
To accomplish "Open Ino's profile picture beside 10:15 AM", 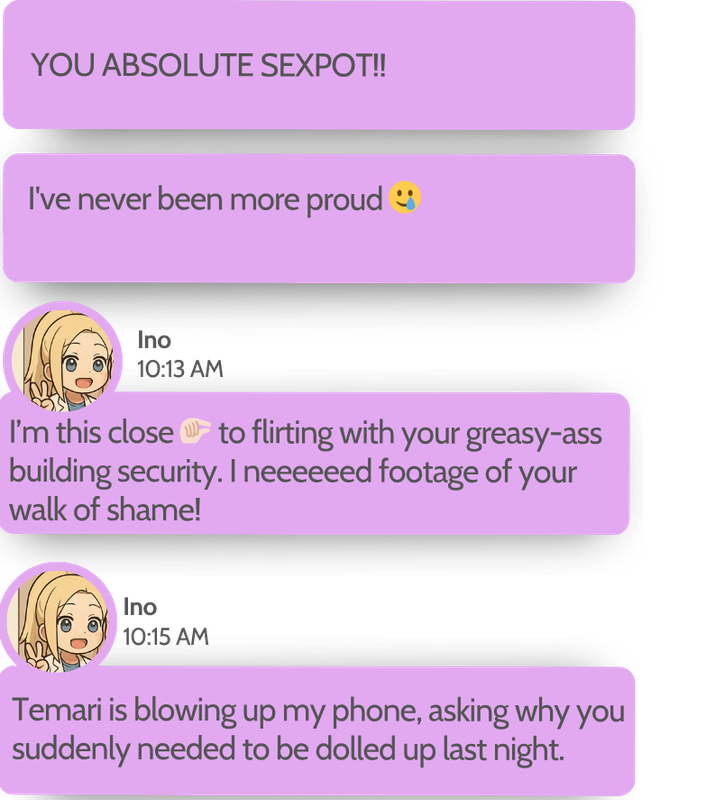I will click(59, 620).
